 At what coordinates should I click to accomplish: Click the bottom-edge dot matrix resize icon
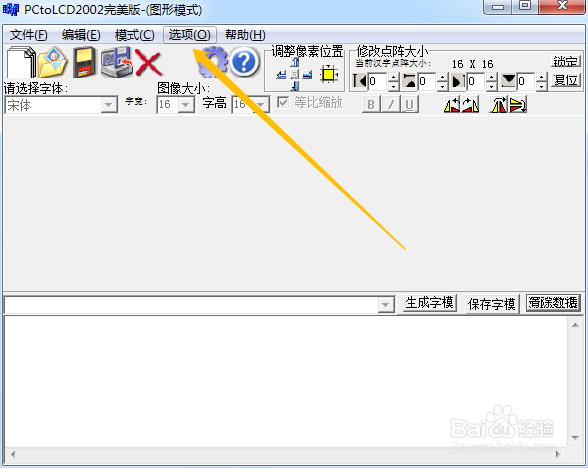pos(508,81)
